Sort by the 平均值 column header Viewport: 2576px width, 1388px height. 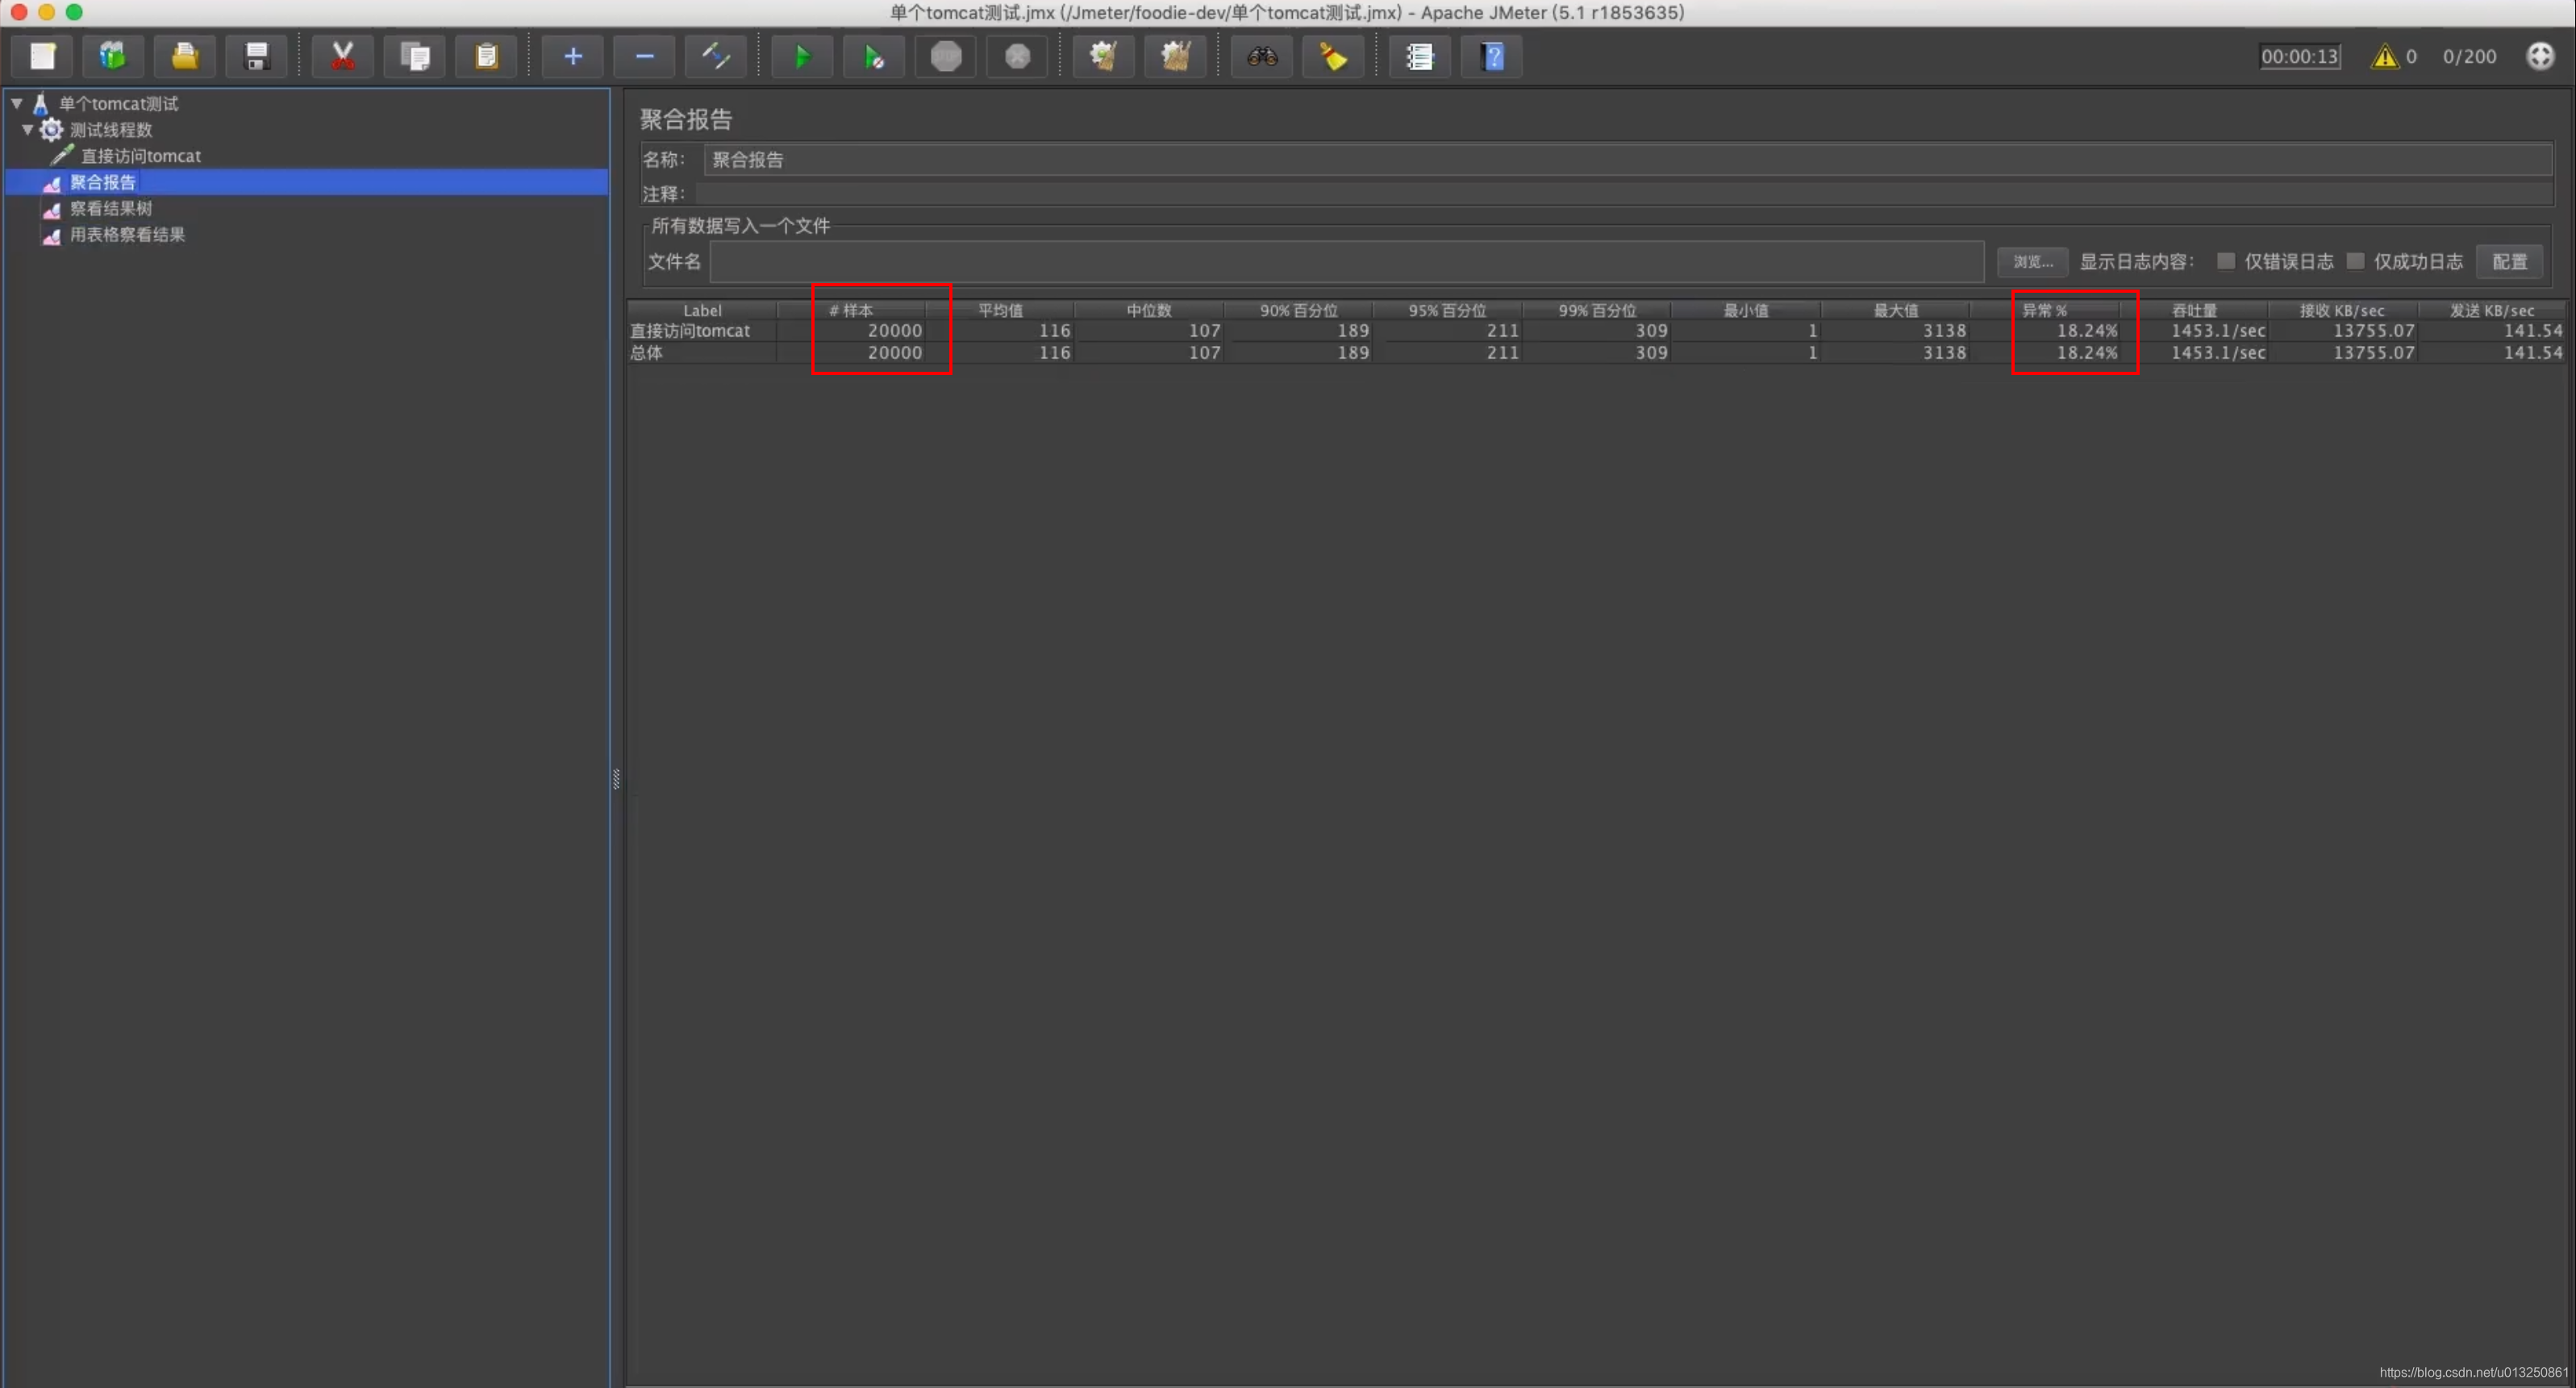click(x=1000, y=310)
